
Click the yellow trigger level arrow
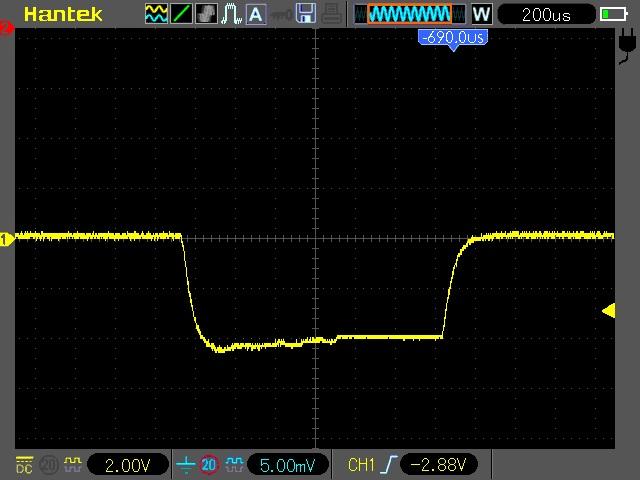point(609,311)
